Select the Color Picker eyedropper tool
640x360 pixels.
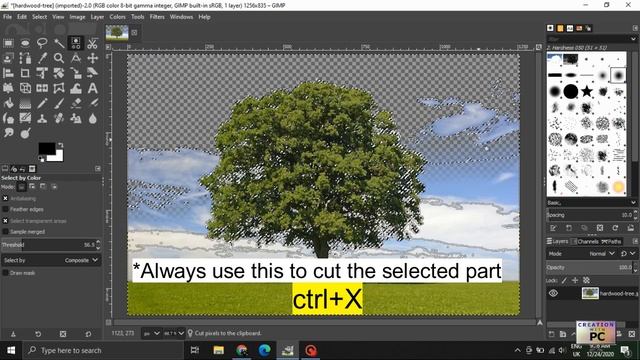click(42, 58)
